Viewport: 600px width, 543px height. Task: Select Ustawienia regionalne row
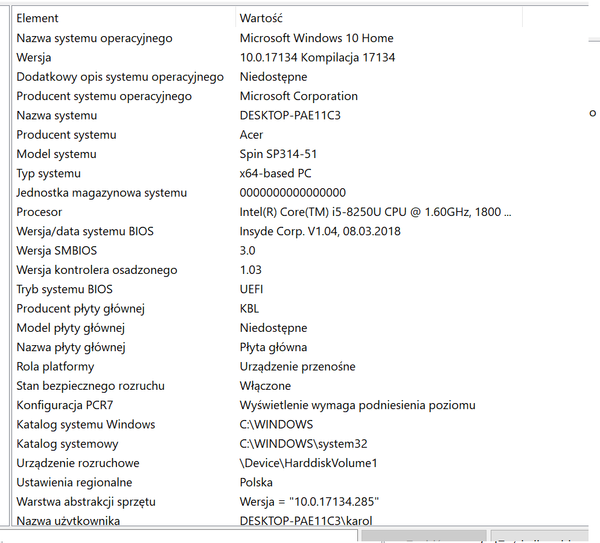point(74,483)
